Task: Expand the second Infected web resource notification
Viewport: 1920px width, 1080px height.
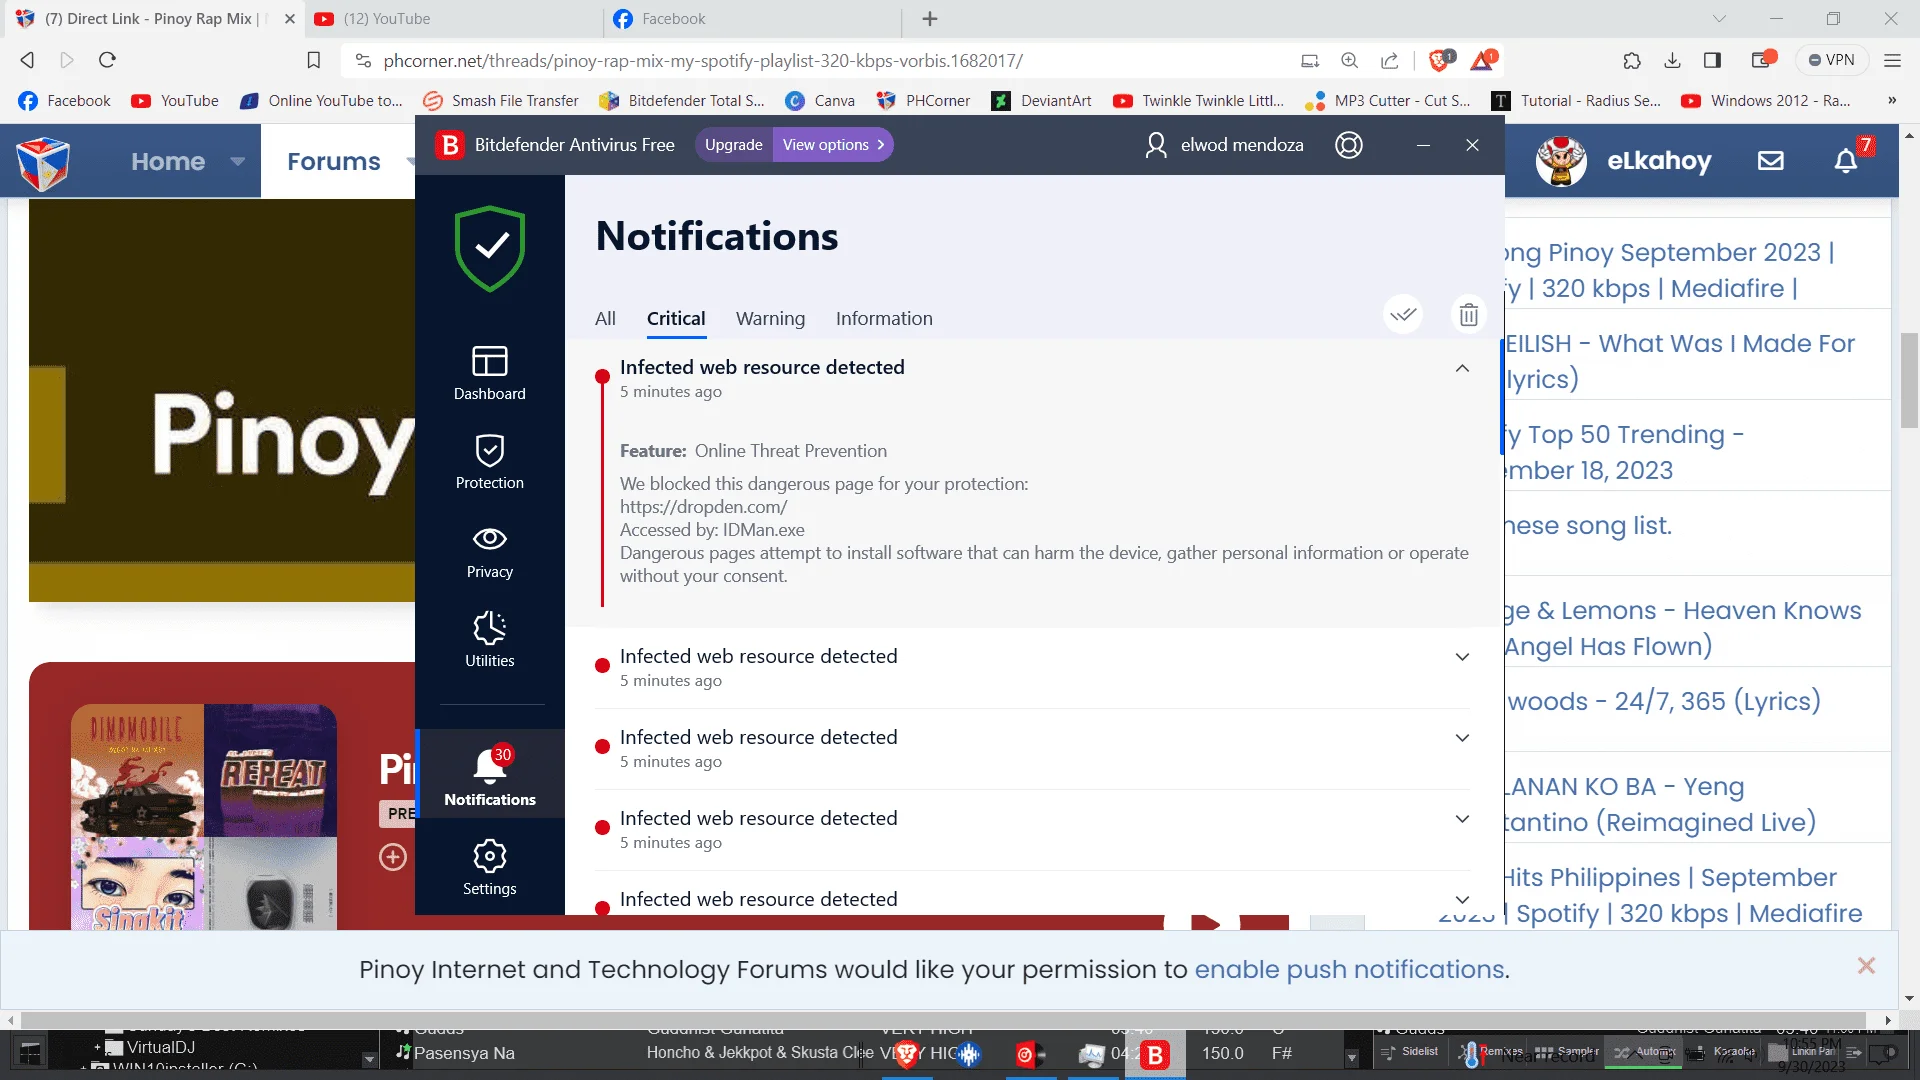Action: [x=1462, y=657]
